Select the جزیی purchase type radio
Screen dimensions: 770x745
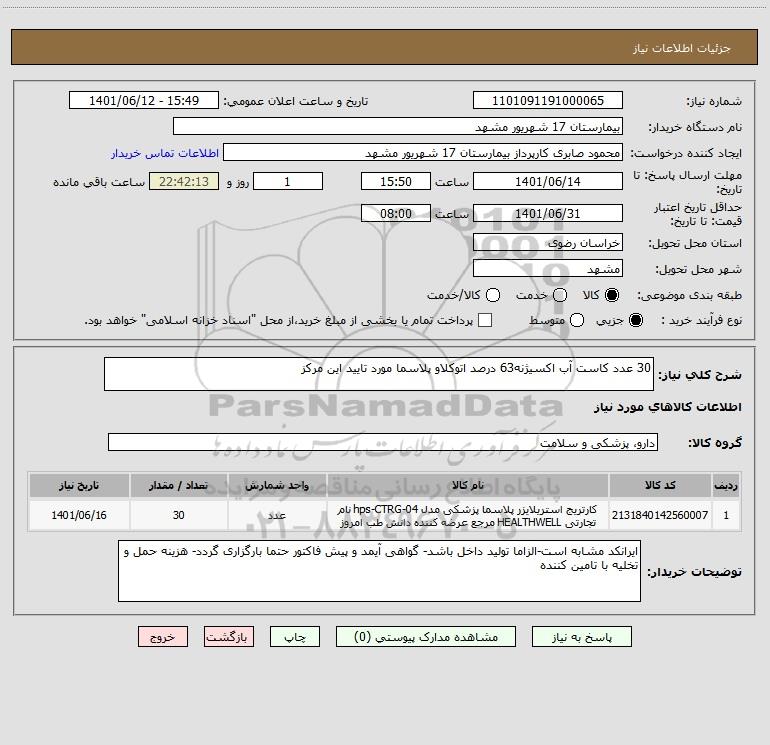(x=635, y=320)
